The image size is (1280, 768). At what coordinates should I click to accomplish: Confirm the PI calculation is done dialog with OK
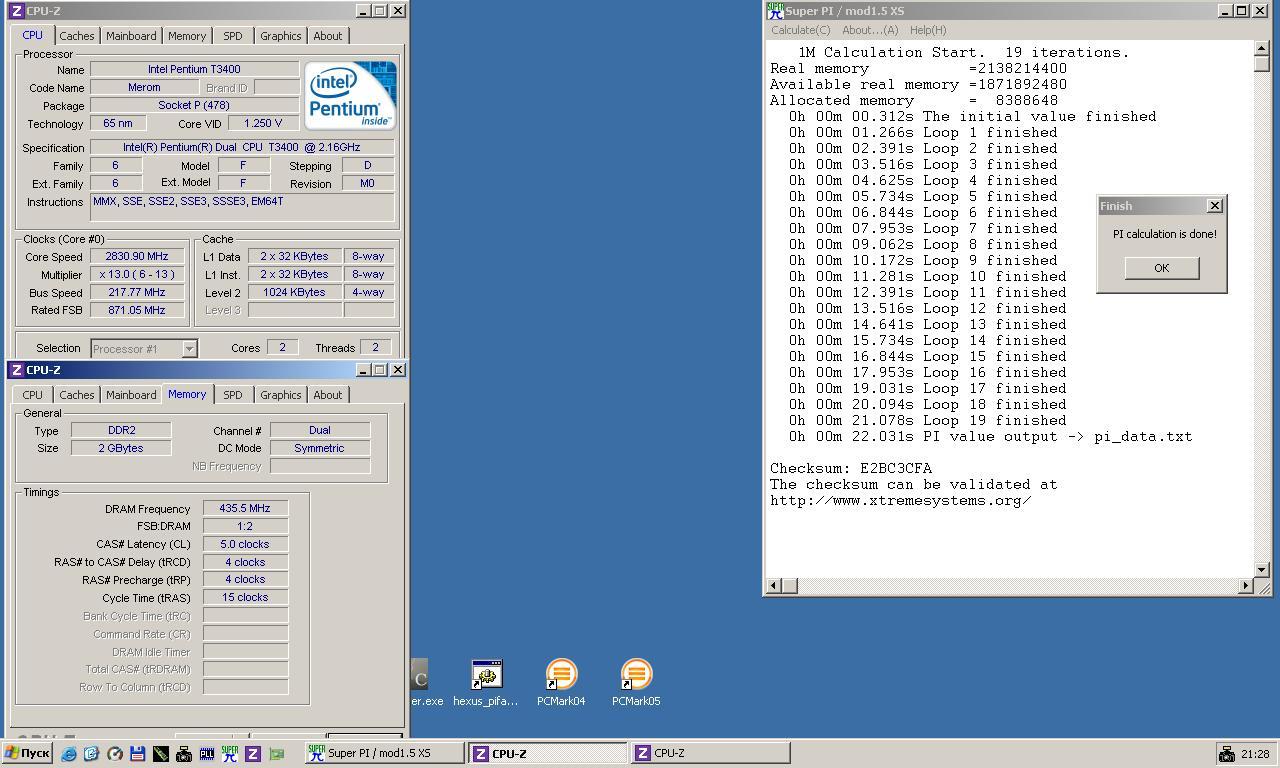pos(1161,267)
